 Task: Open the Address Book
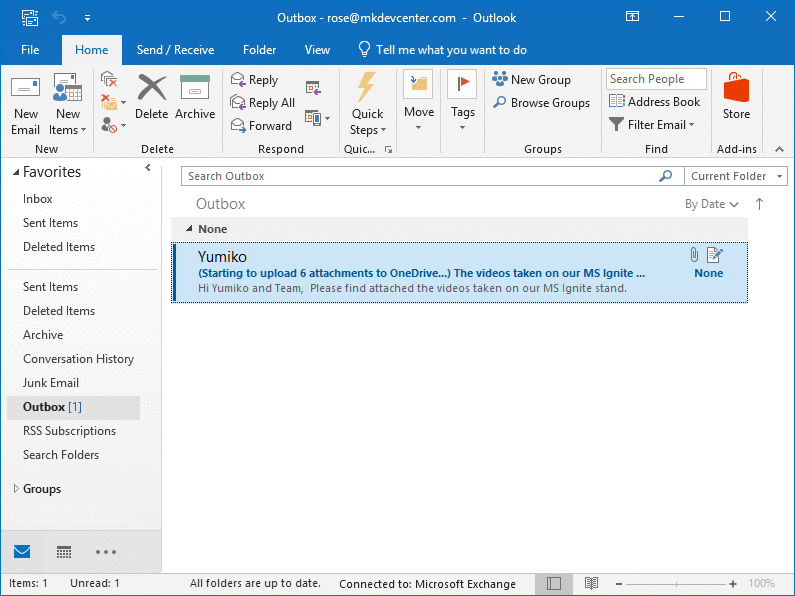(x=654, y=101)
